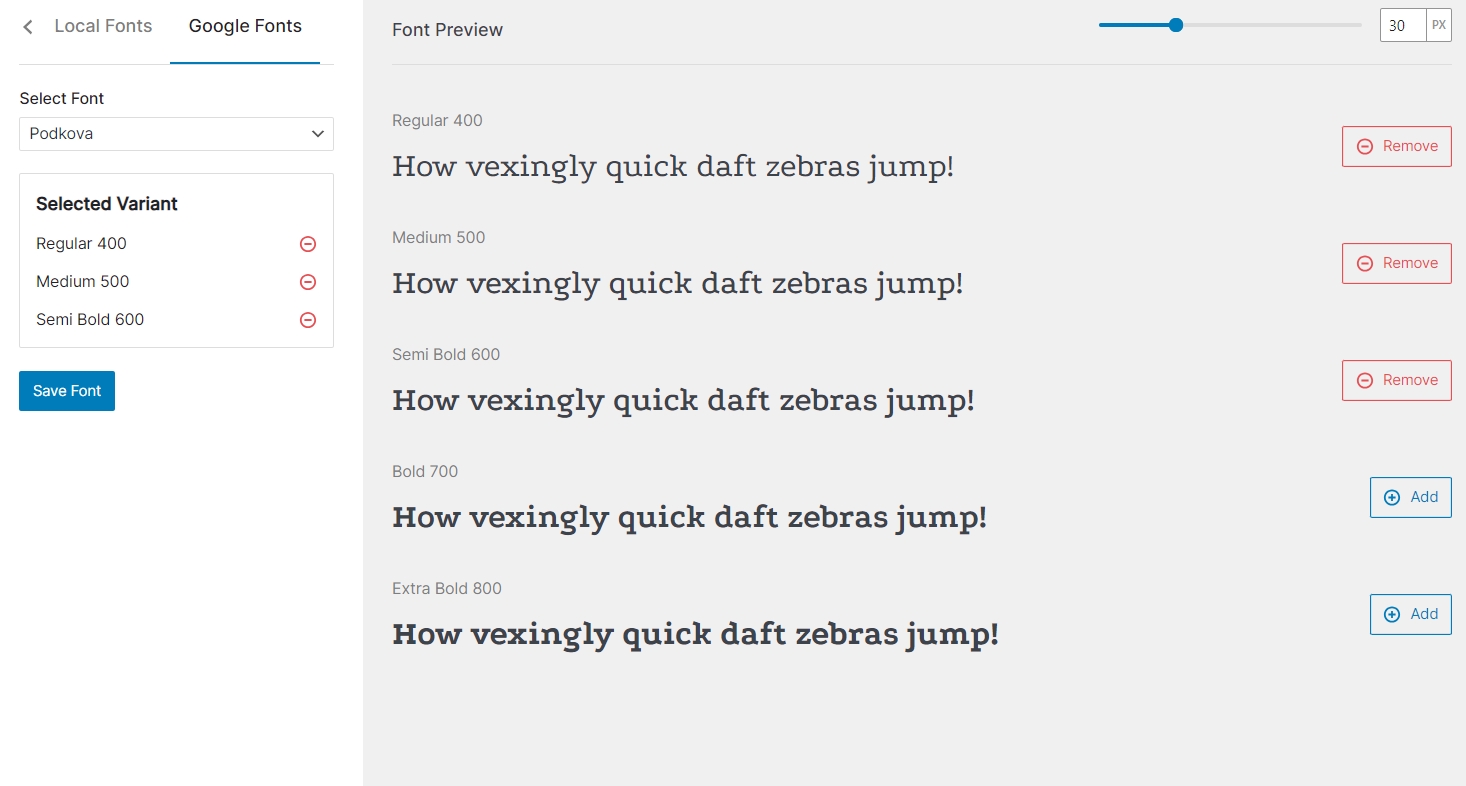Add the Extra Bold 800 variant

[1410, 614]
